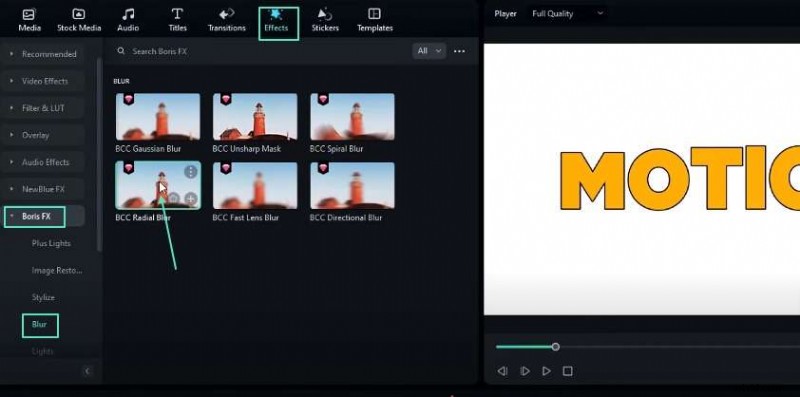Open the three-dot more options menu
The width and height of the screenshot is (800, 397).
tap(459, 51)
